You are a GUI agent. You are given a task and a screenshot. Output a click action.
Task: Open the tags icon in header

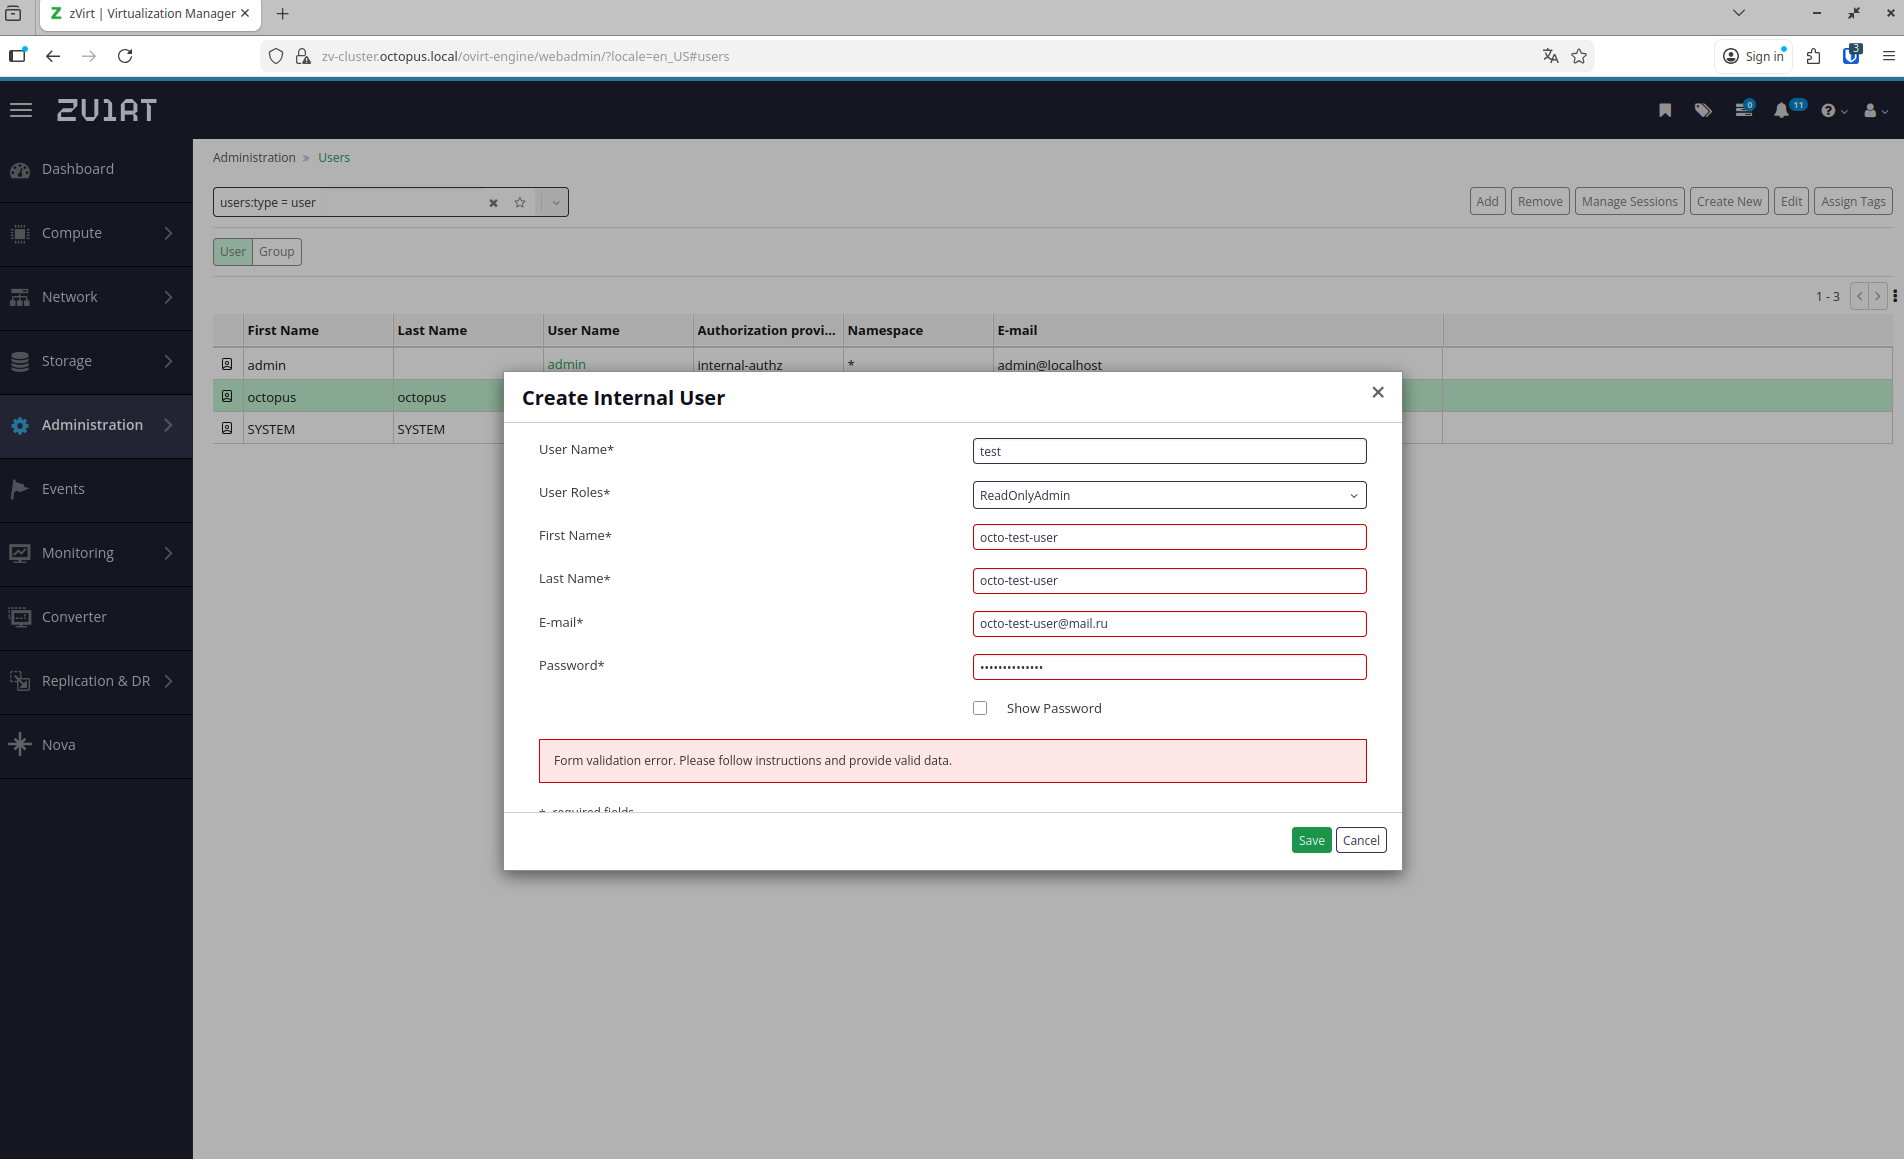pos(1703,110)
